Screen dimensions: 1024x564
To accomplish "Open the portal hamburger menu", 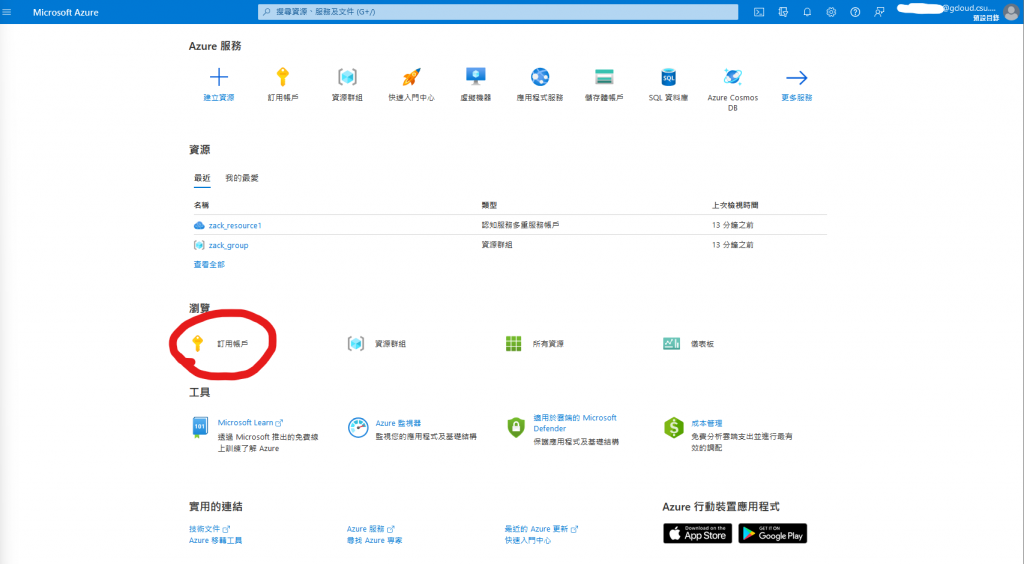I will [x=7, y=12].
